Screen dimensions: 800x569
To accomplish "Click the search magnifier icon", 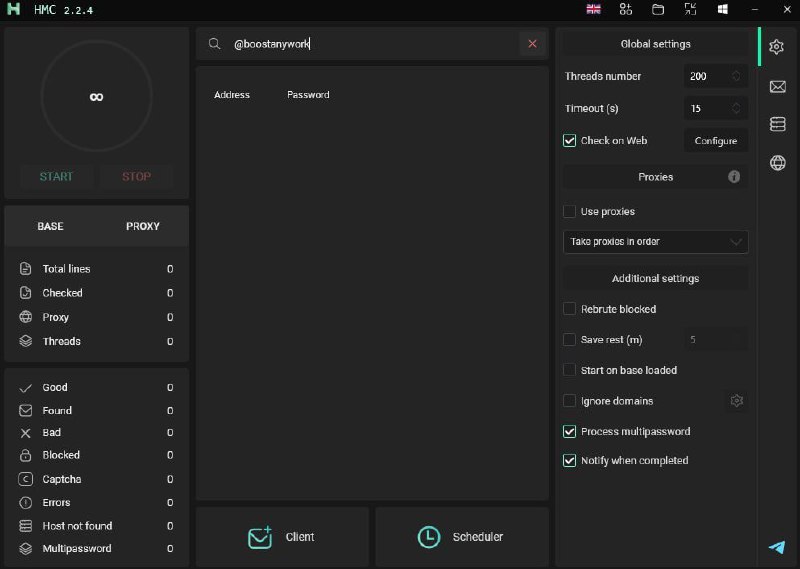I will [x=214, y=44].
